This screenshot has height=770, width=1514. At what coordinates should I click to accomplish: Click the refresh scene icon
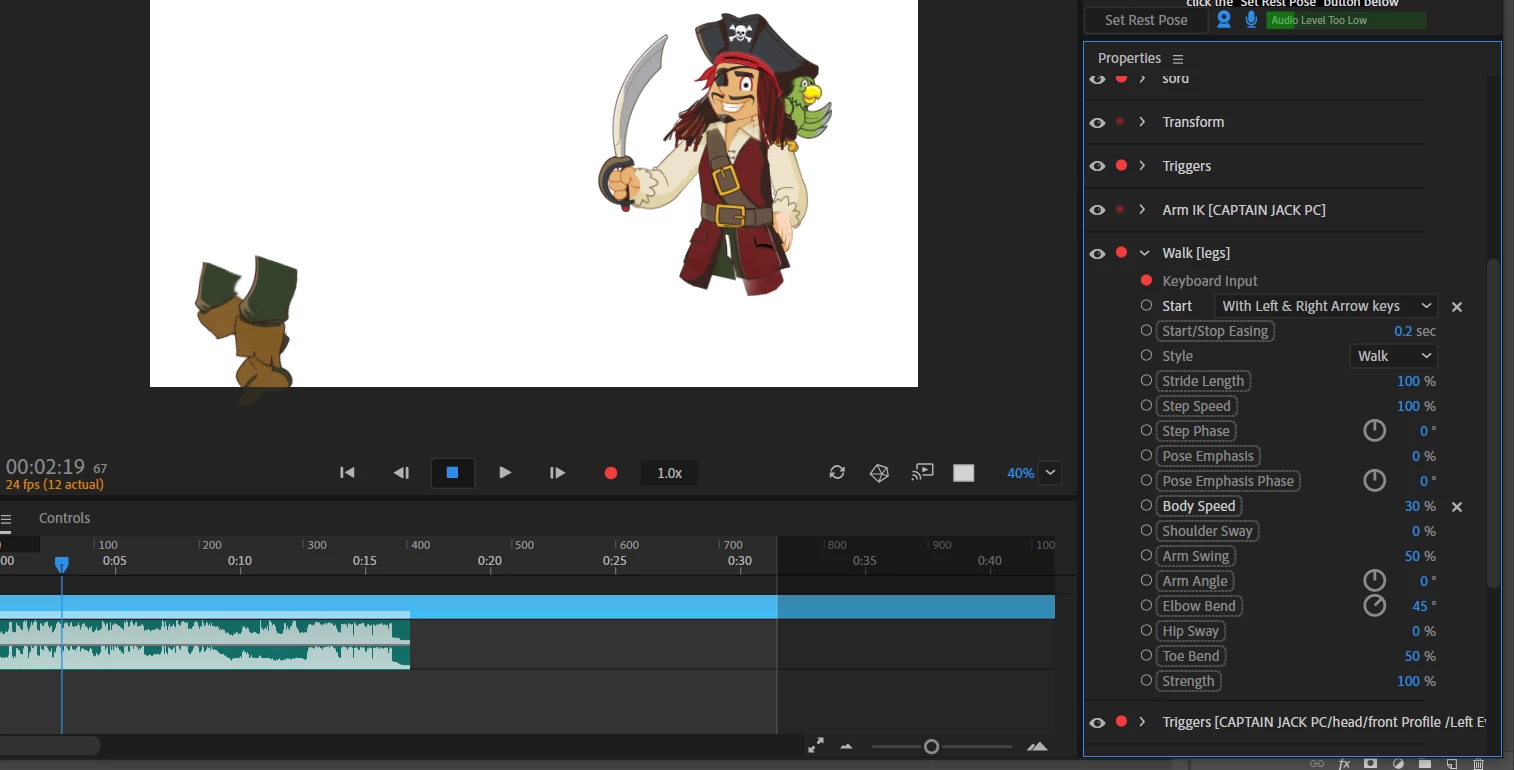tap(837, 472)
